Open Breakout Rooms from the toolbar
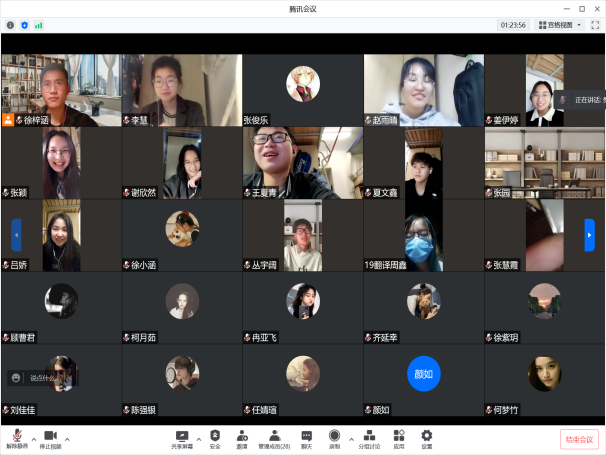This screenshot has width=606, height=455. tap(370, 437)
